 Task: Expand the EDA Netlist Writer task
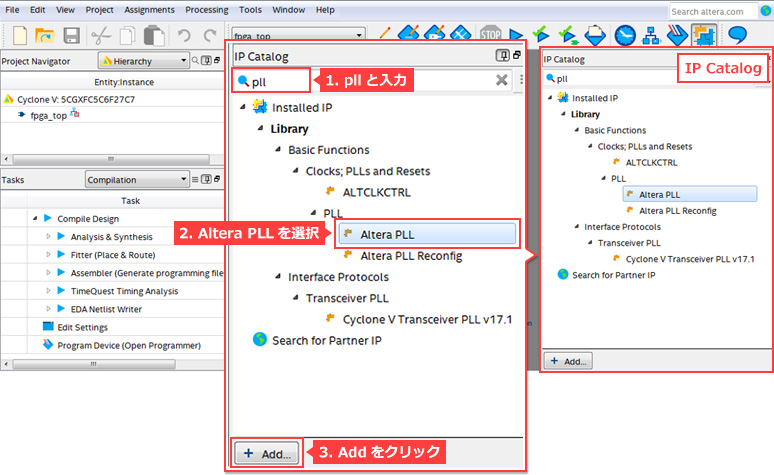pos(48,309)
